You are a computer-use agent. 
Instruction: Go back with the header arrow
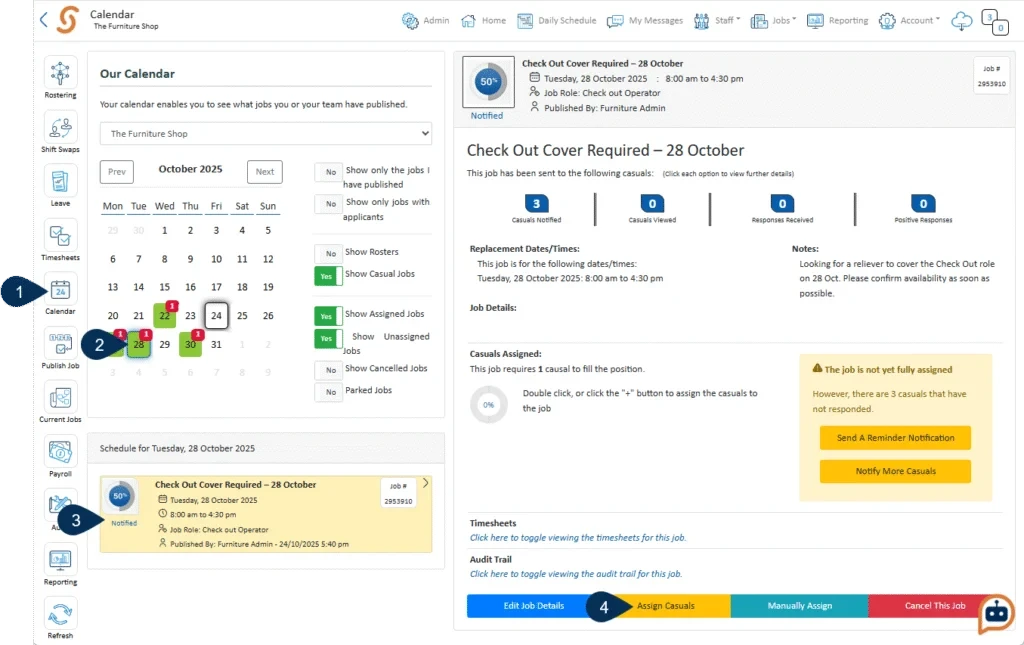click(44, 20)
